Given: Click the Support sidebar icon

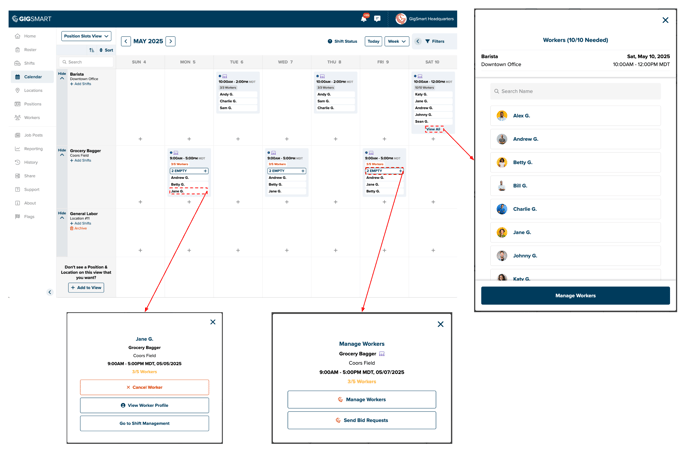Looking at the screenshot, I should pos(18,190).
